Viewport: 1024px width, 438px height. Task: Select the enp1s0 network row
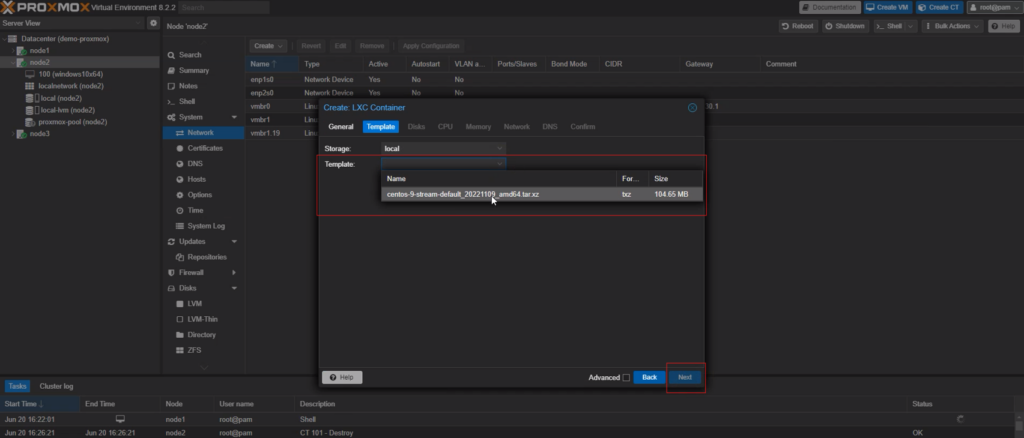point(633,80)
